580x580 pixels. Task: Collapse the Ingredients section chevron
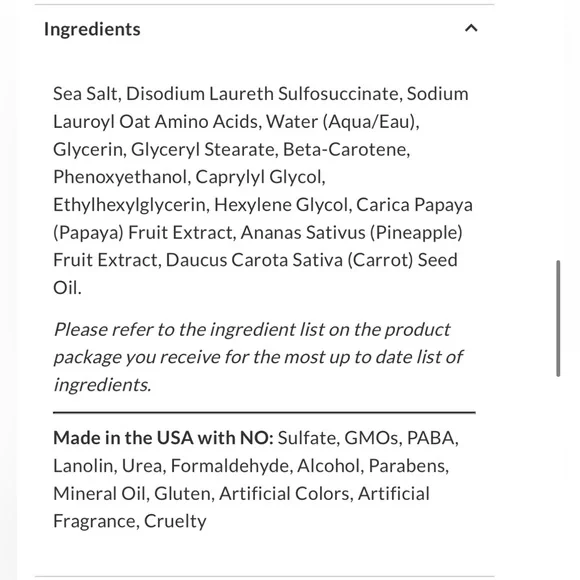coord(471,28)
